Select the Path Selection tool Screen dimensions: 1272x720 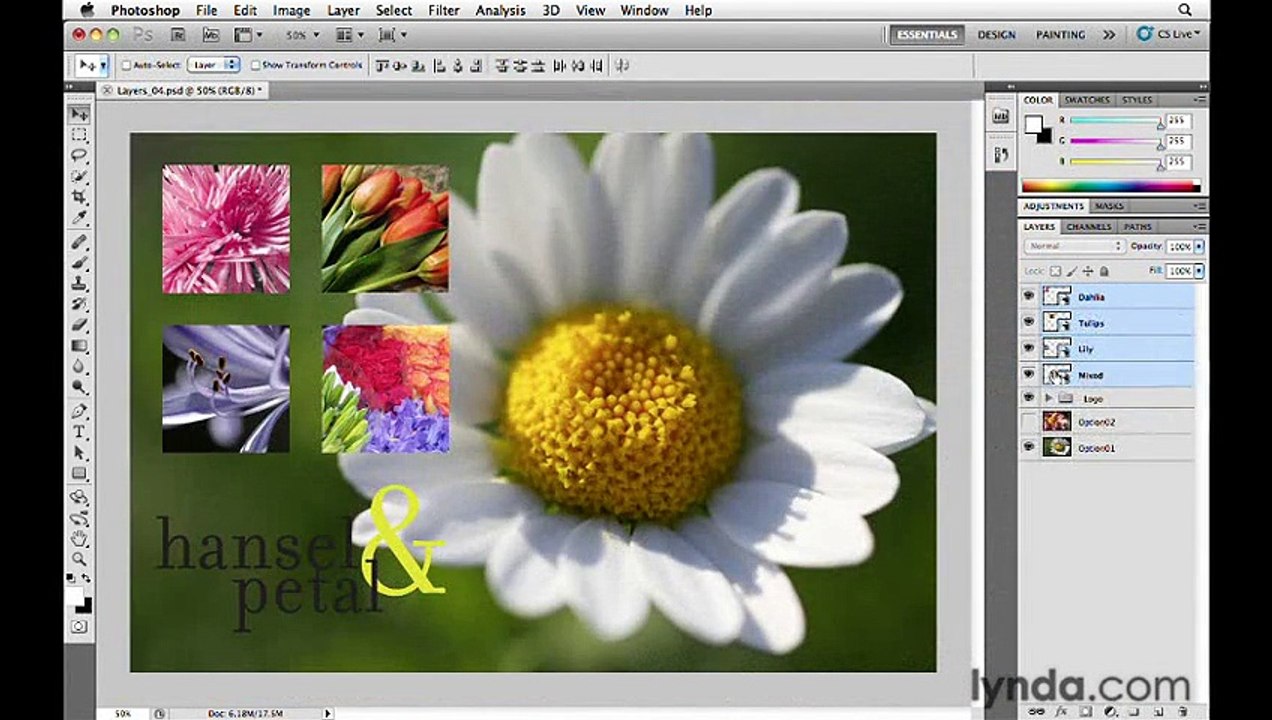79,453
